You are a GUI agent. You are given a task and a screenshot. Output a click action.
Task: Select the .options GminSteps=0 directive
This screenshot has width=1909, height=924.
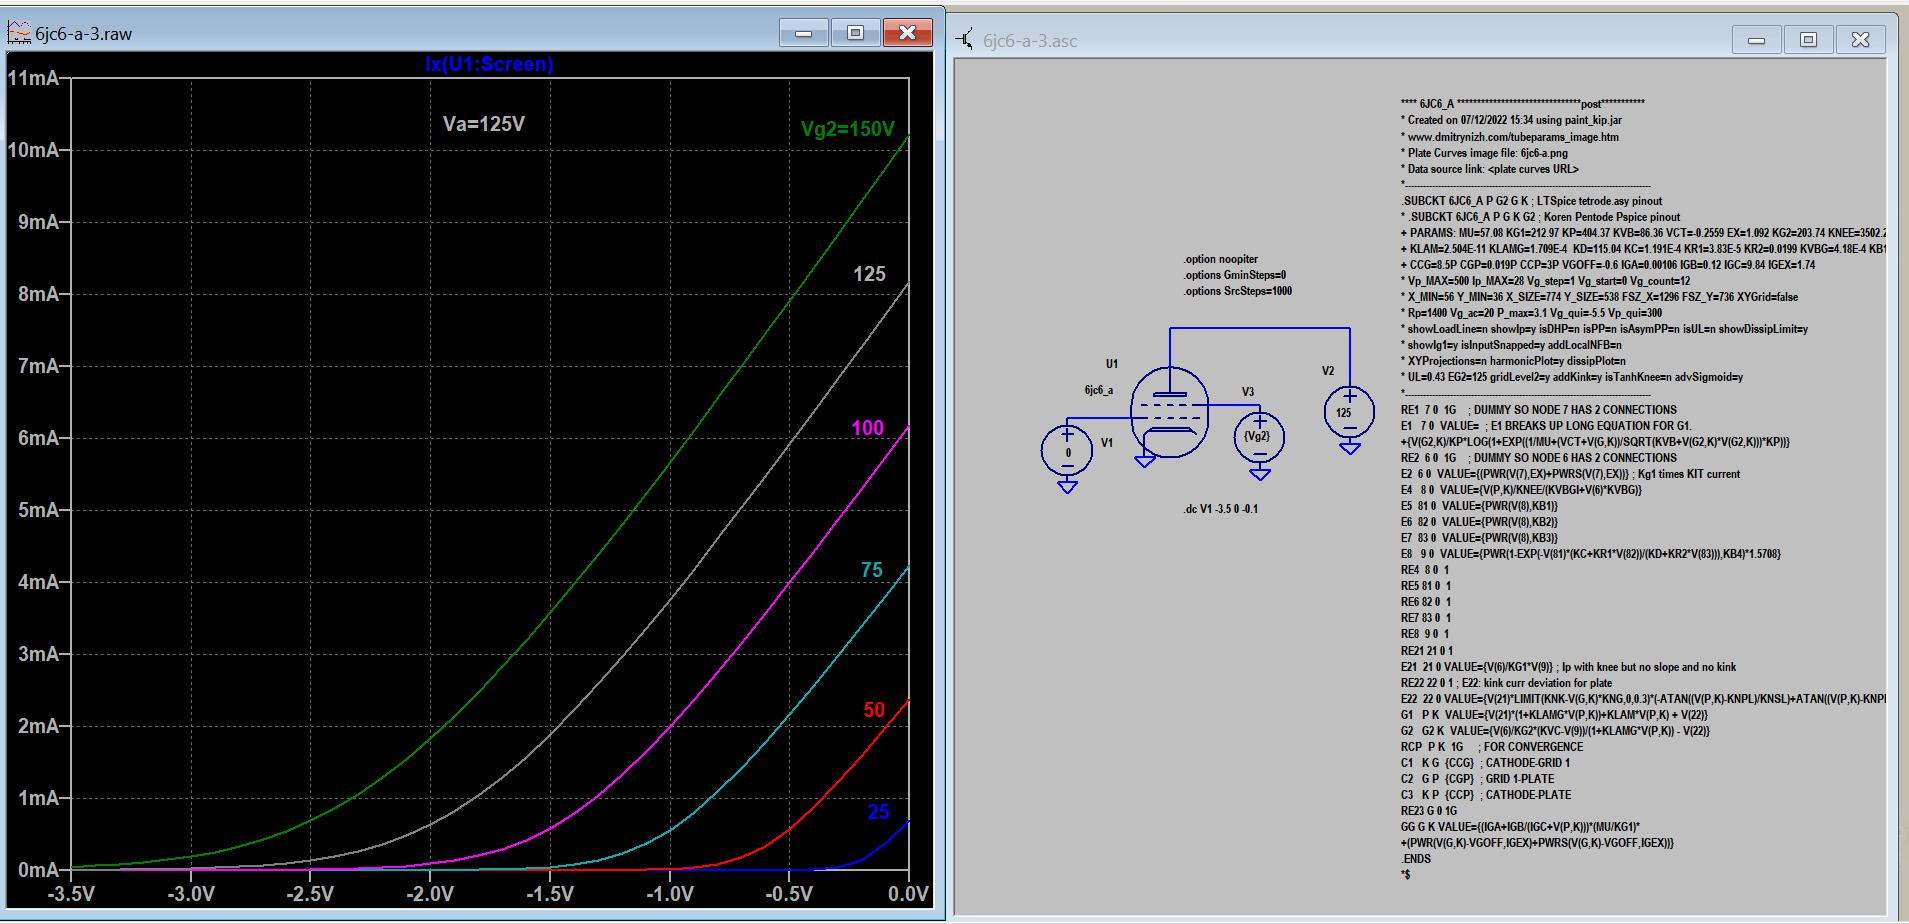point(1235,275)
